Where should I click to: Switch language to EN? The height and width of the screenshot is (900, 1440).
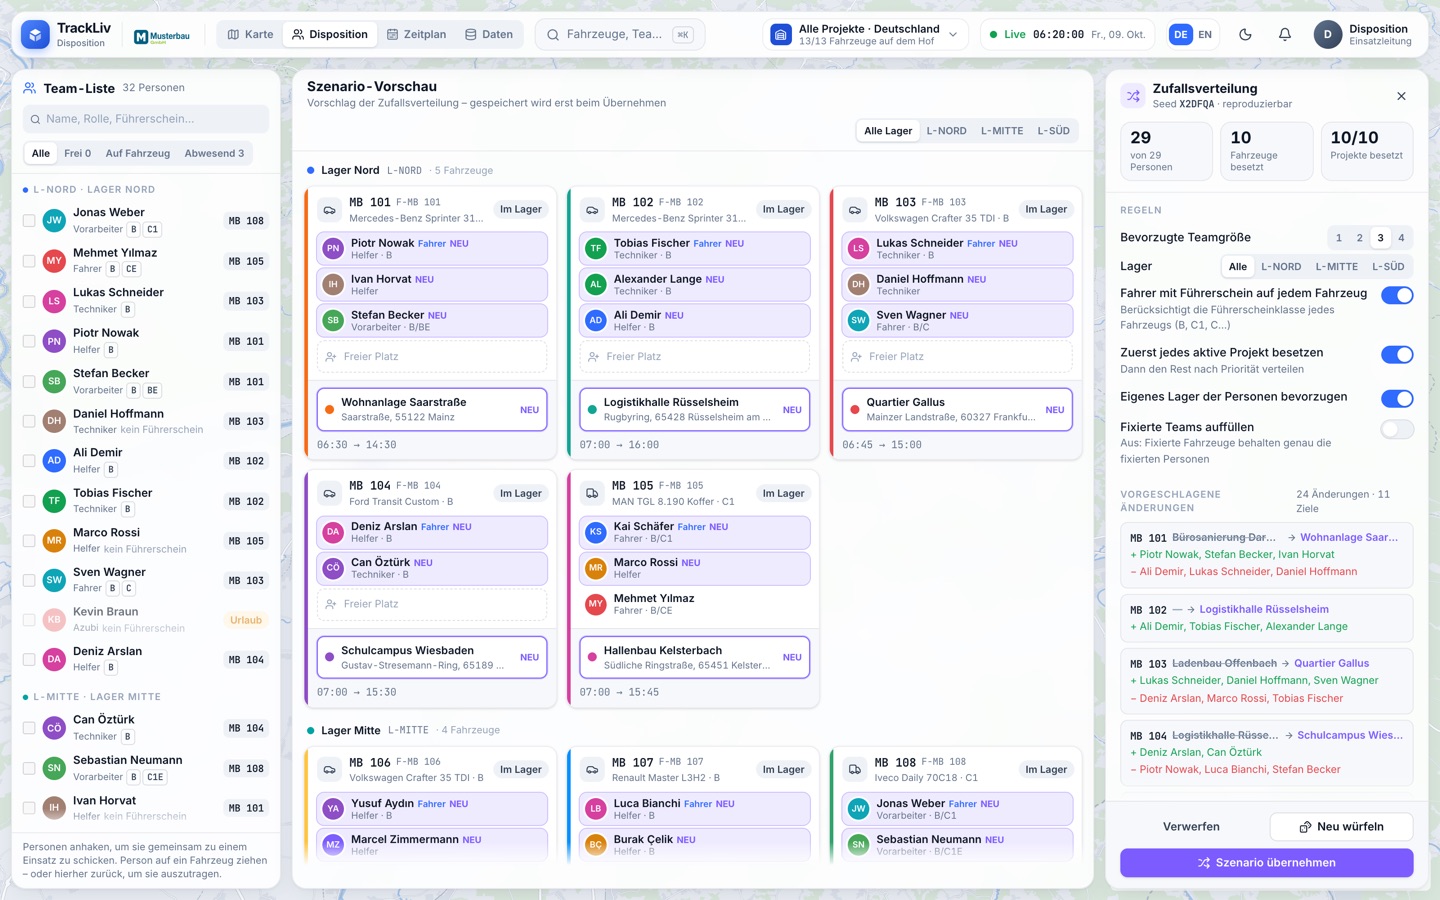[1205, 35]
